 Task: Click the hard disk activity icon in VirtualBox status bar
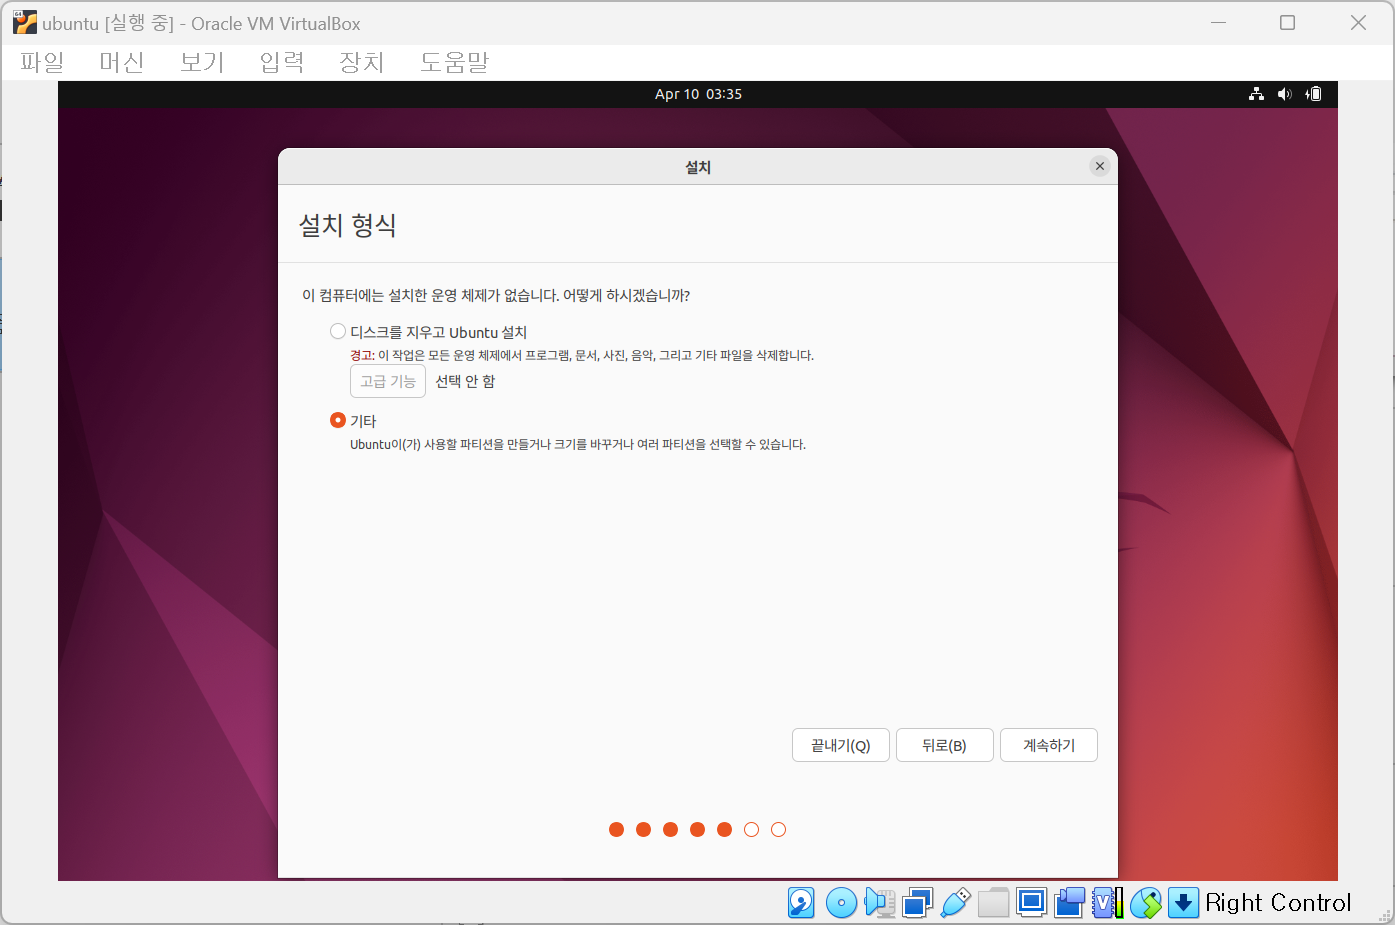(x=801, y=903)
